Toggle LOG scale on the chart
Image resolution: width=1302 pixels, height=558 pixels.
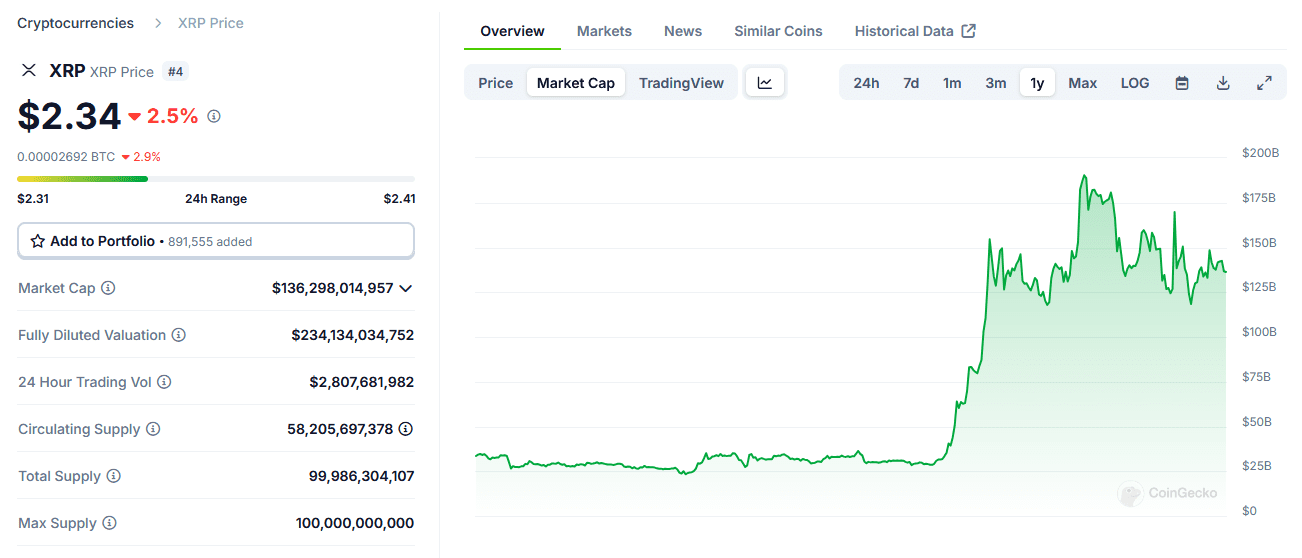tap(1135, 83)
